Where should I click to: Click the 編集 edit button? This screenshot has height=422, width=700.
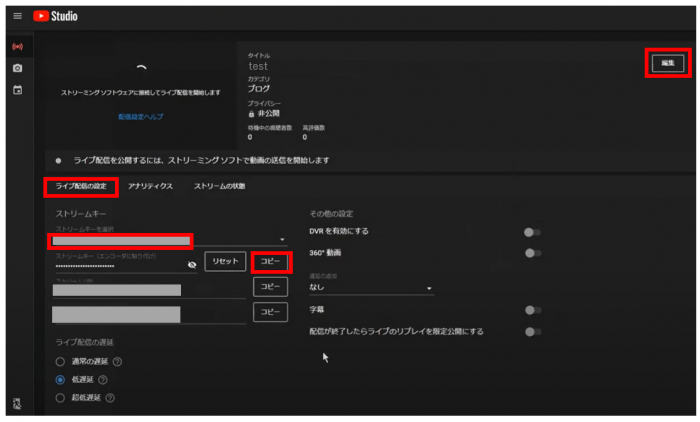coord(669,63)
